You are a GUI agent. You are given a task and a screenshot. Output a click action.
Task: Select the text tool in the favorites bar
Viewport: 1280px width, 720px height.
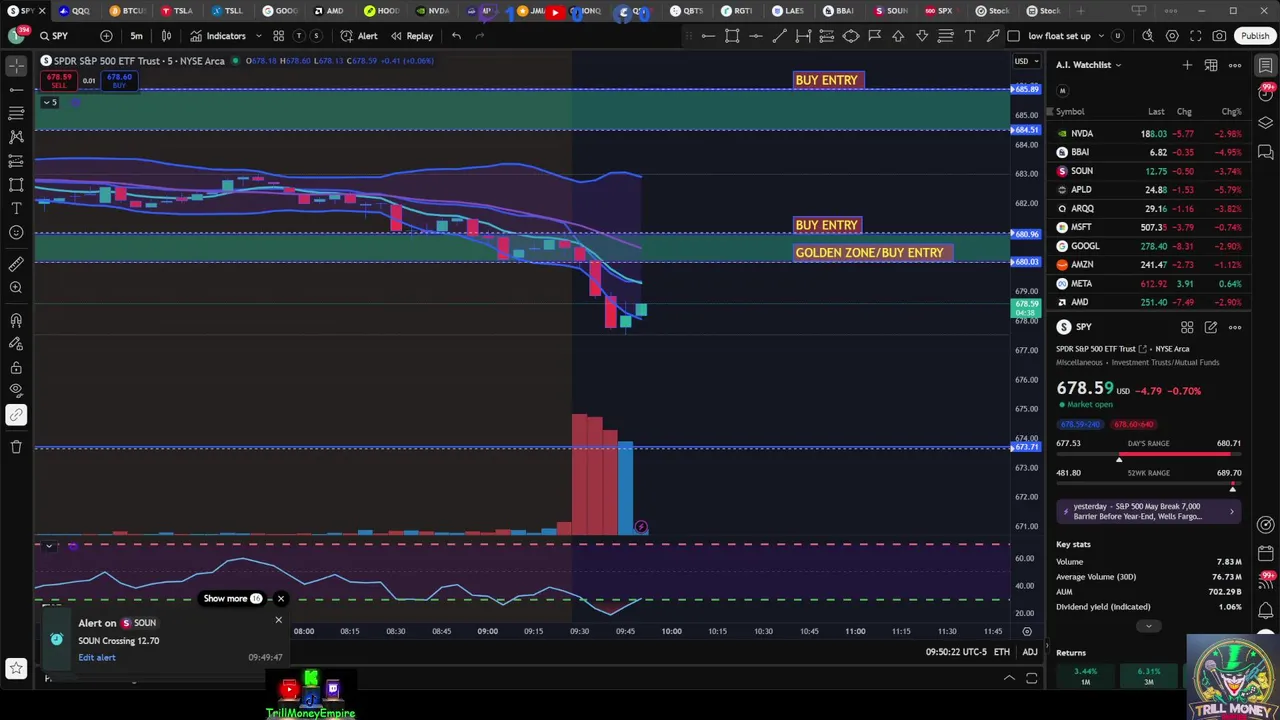point(969,36)
